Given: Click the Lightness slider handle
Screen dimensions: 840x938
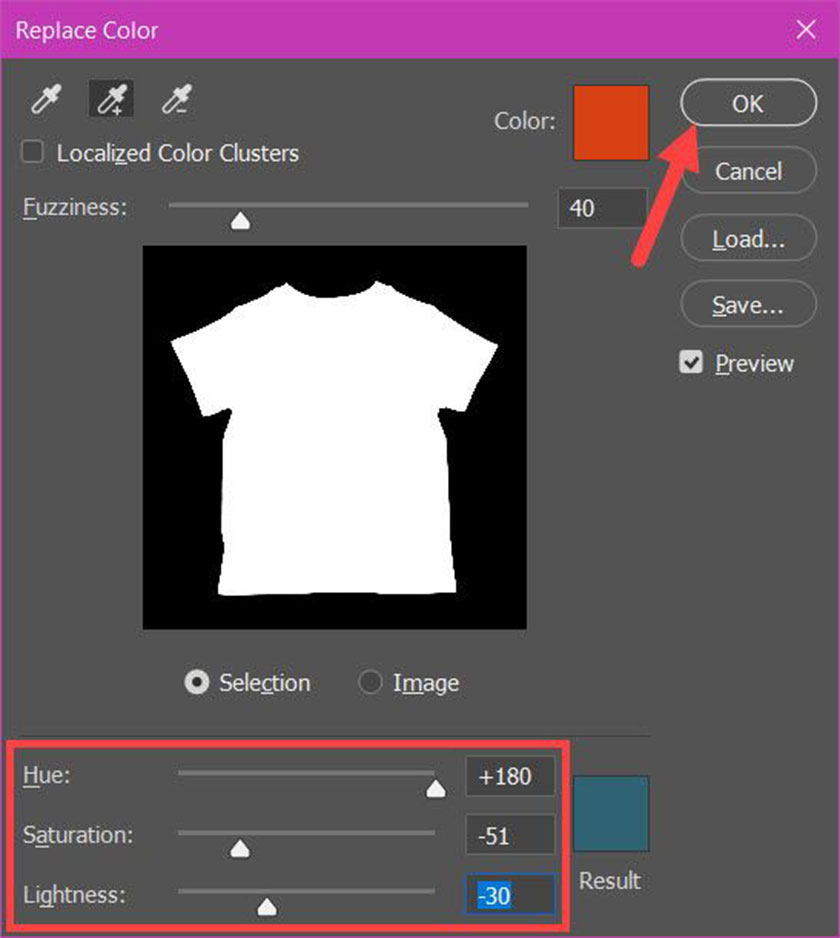Looking at the screenshot, I should [x=267, y=907].
